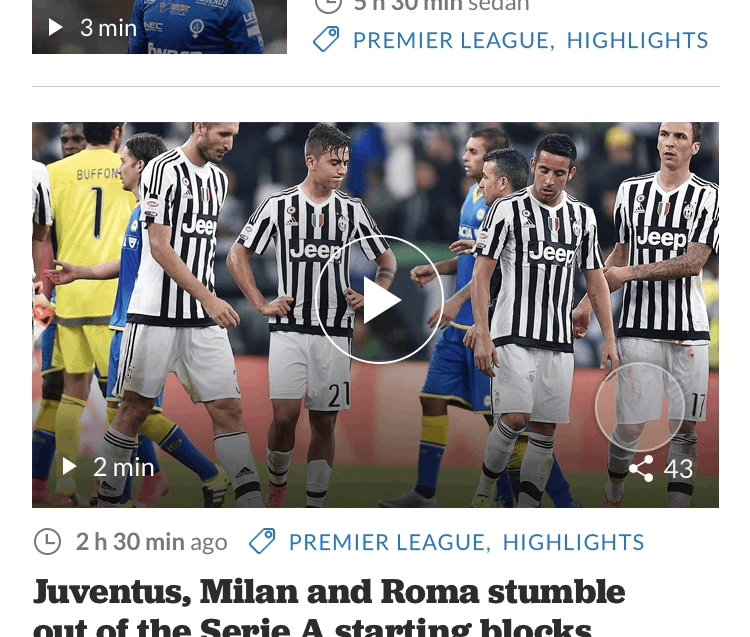Click the clock icon beside '5 h 30 min sedan'
Image resolution: width=750 pixels, height=637 pixels.
[x=328, y=5]
